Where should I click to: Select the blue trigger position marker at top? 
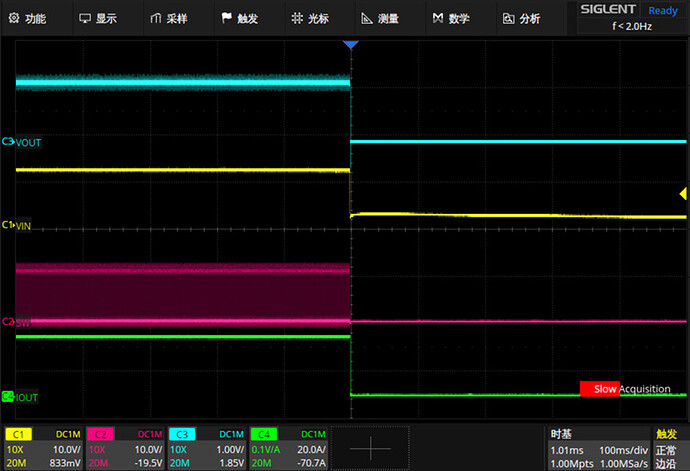351,44
